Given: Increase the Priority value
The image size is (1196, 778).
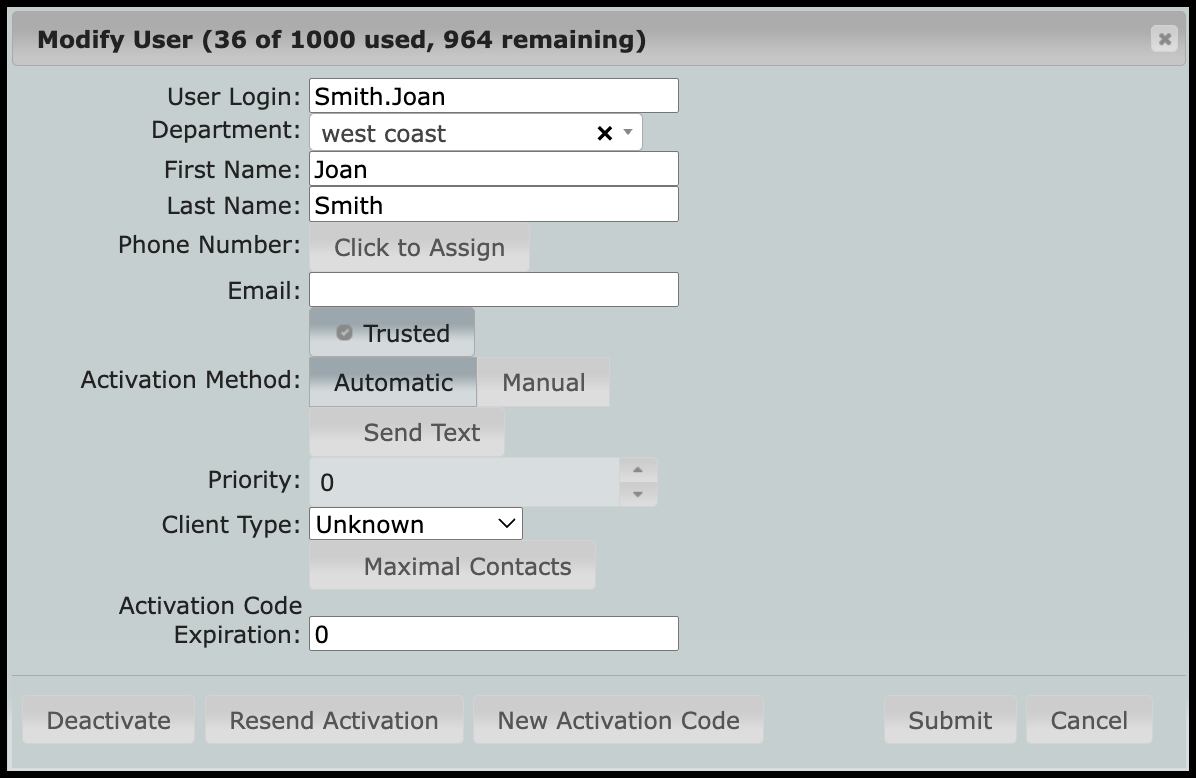Looking at the screenshot, I should tap(638, 470).
